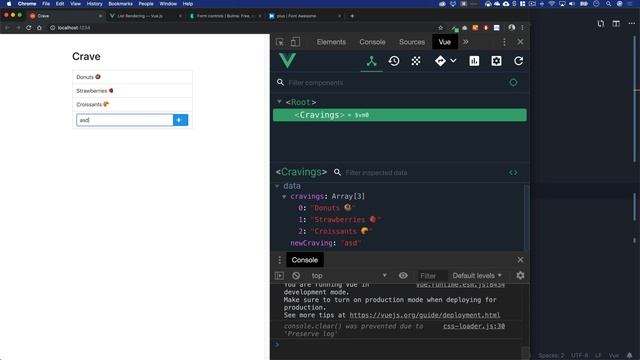Image resolution: width=640 pixels, height=360 pixels.
Task: Activate the select component target icon
Action: (x=513, y=82)
